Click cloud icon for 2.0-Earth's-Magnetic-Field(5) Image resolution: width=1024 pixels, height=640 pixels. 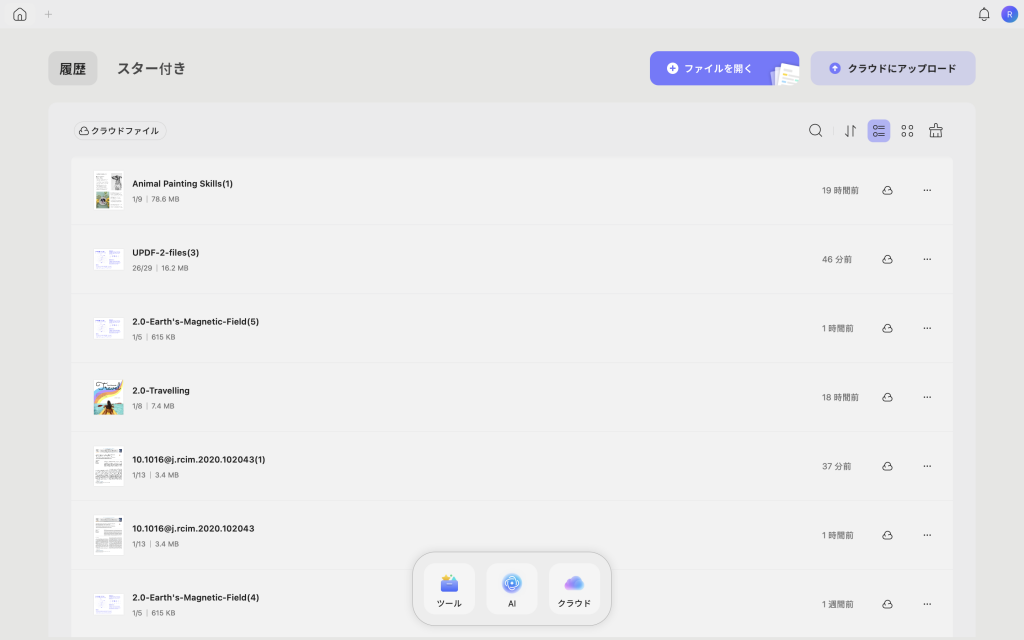(887, 328)
